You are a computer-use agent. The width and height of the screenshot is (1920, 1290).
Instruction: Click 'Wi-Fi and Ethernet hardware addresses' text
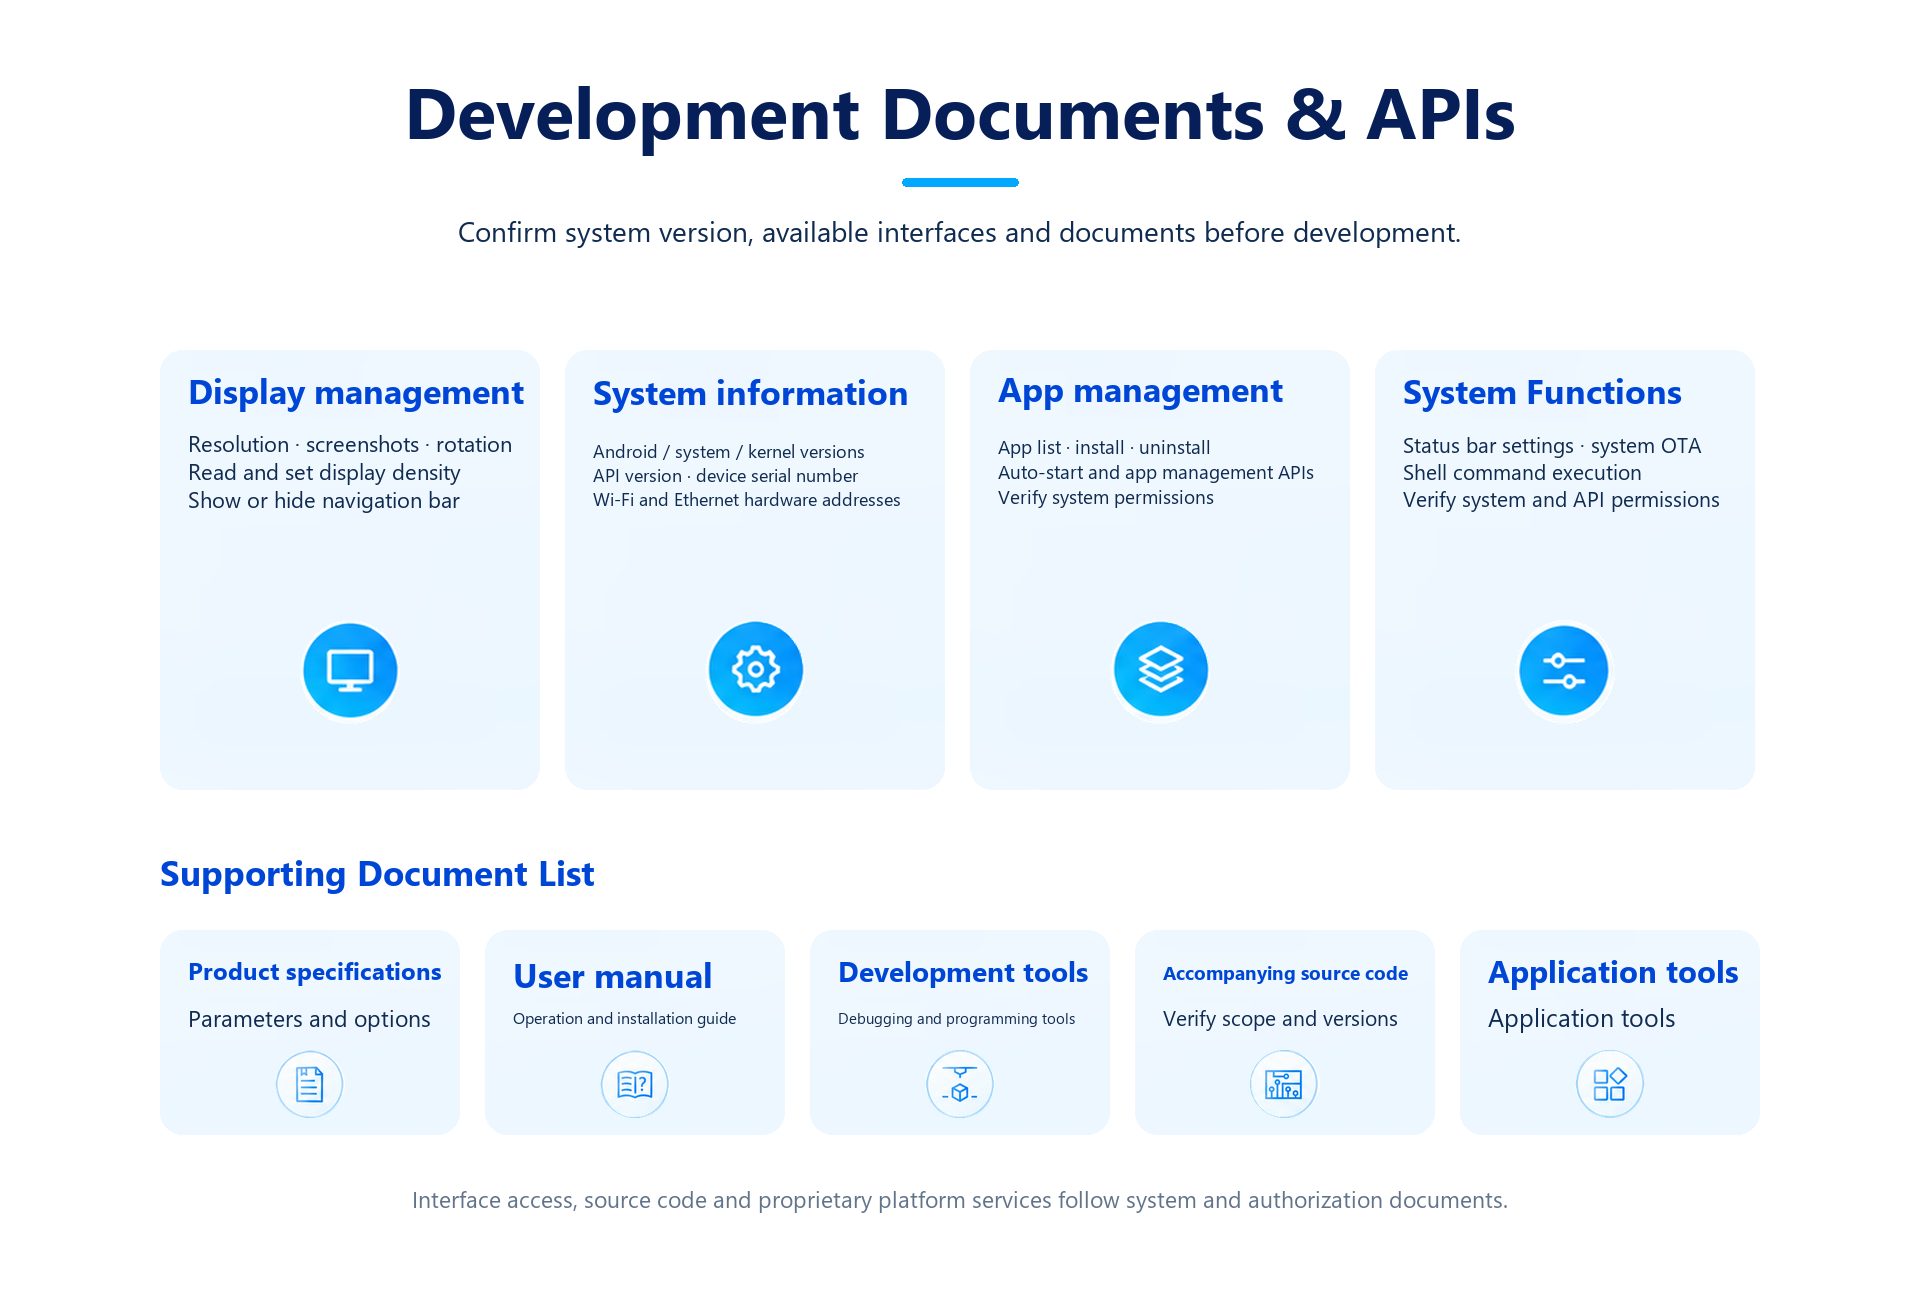[747, 500]
